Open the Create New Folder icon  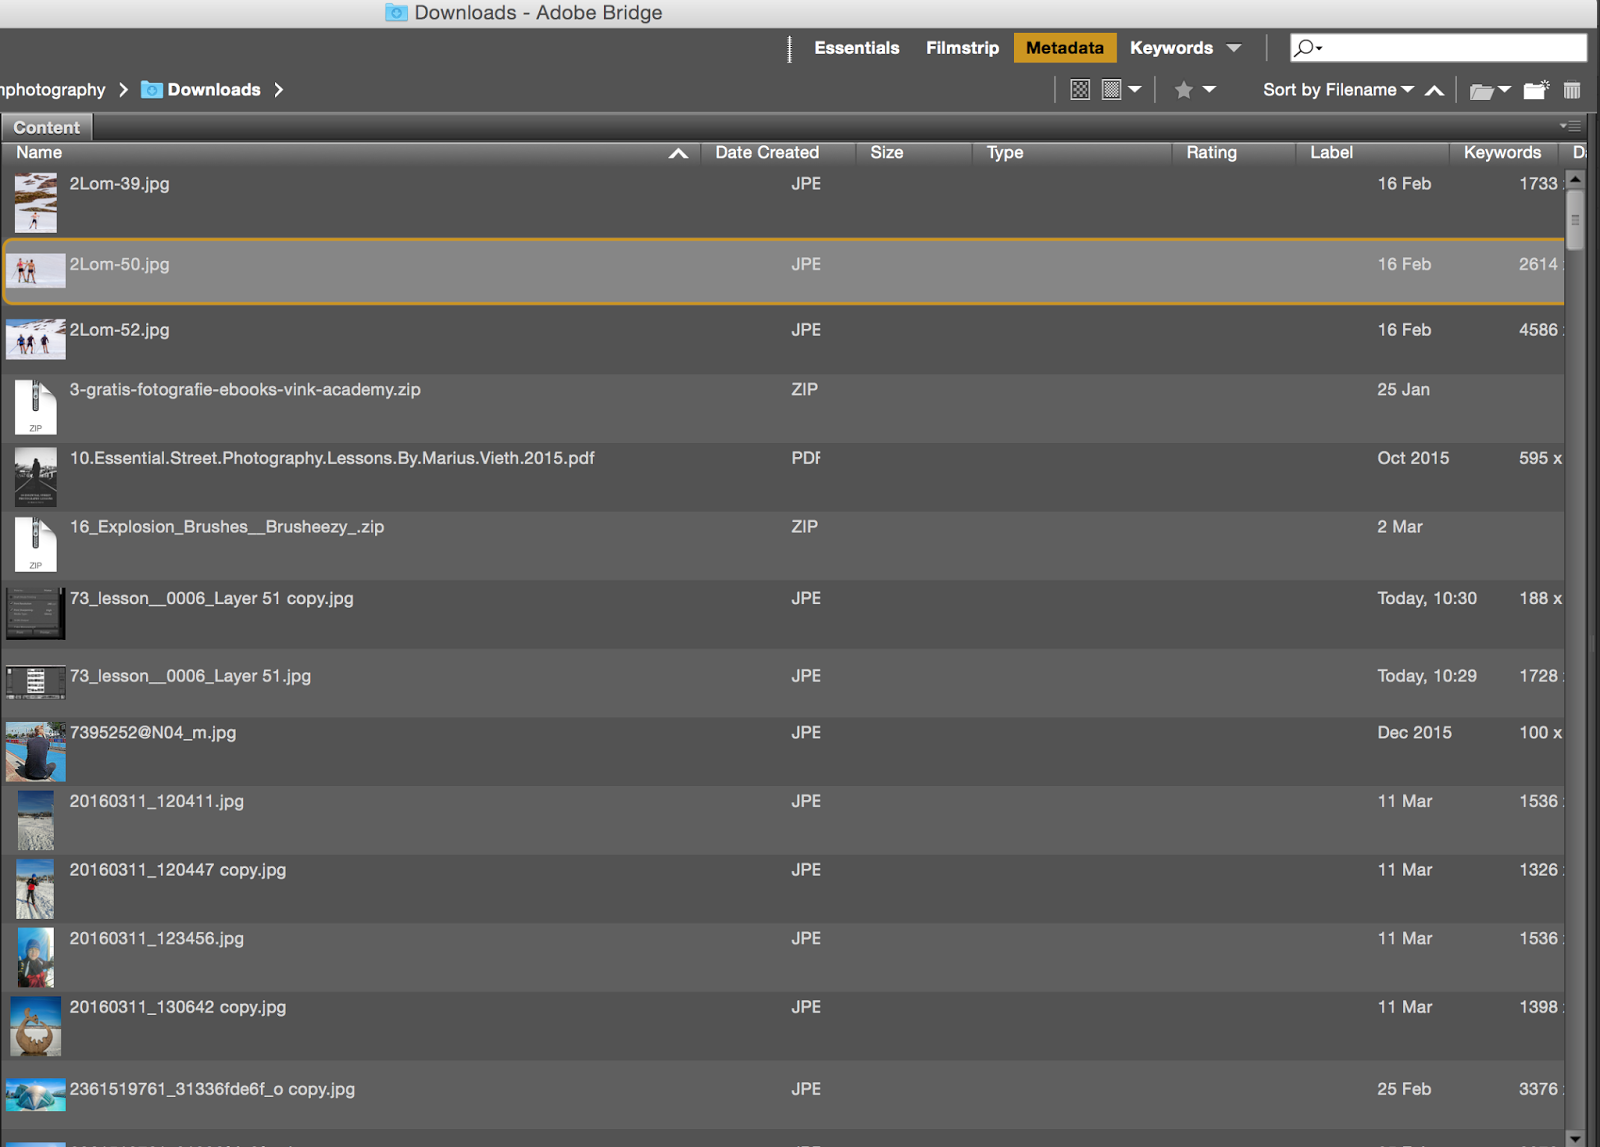click(1535, 90)
